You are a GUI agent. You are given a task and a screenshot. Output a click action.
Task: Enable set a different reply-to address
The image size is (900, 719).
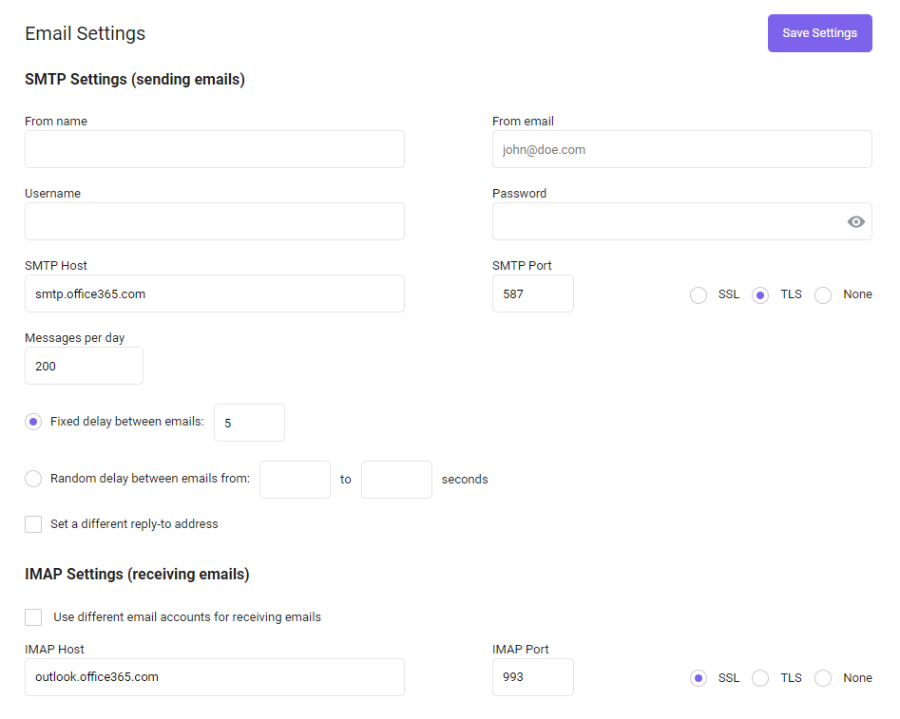click(33, 524)
